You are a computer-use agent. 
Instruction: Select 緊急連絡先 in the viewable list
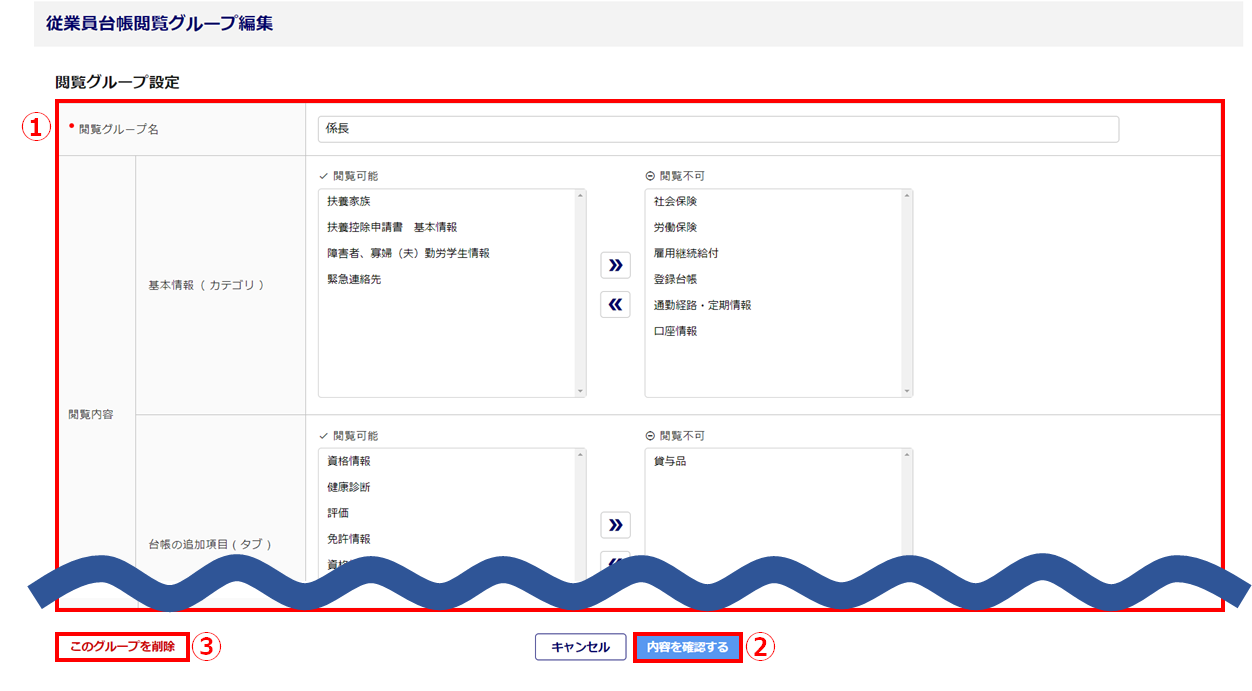coord(354,279)
